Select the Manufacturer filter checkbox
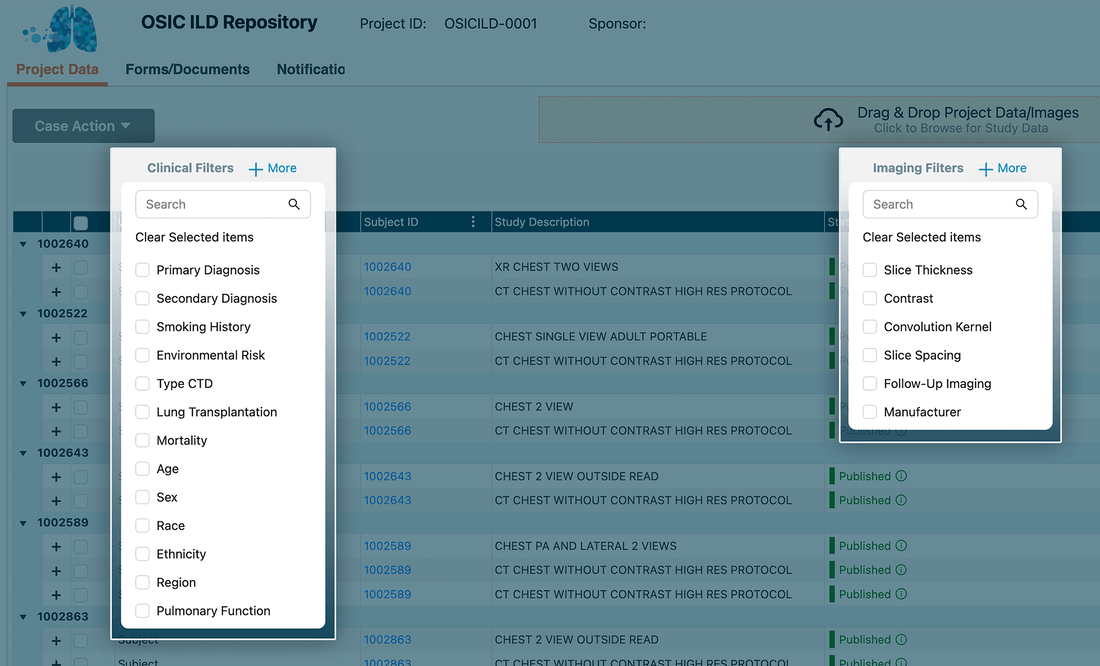The width and height of the screenshot is (1100, 666). 870,412
